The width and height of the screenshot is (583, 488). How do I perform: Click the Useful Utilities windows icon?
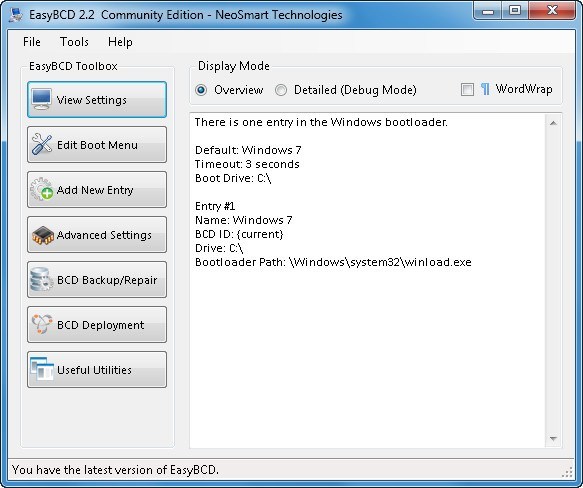42,369
